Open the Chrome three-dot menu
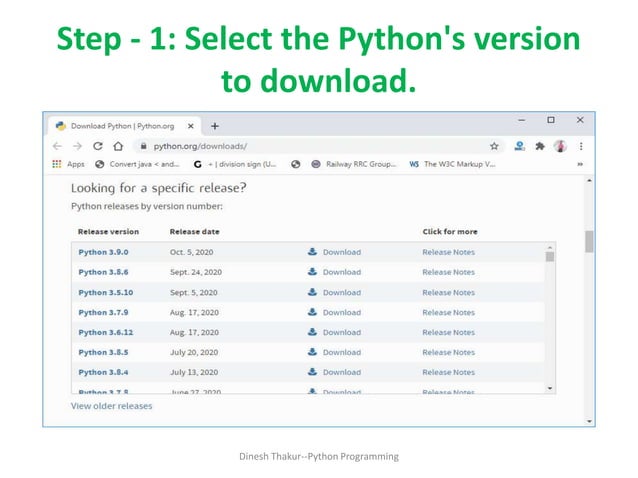 pos(581,146)
